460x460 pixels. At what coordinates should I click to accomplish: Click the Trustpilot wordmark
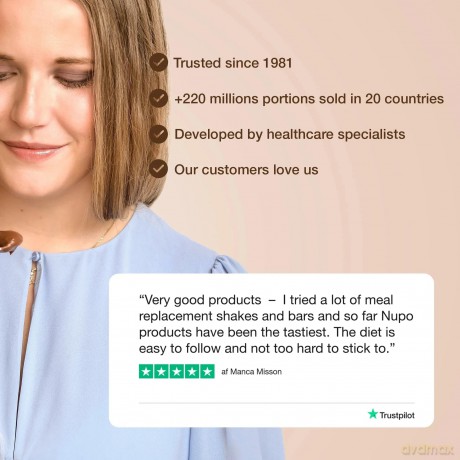397,415
